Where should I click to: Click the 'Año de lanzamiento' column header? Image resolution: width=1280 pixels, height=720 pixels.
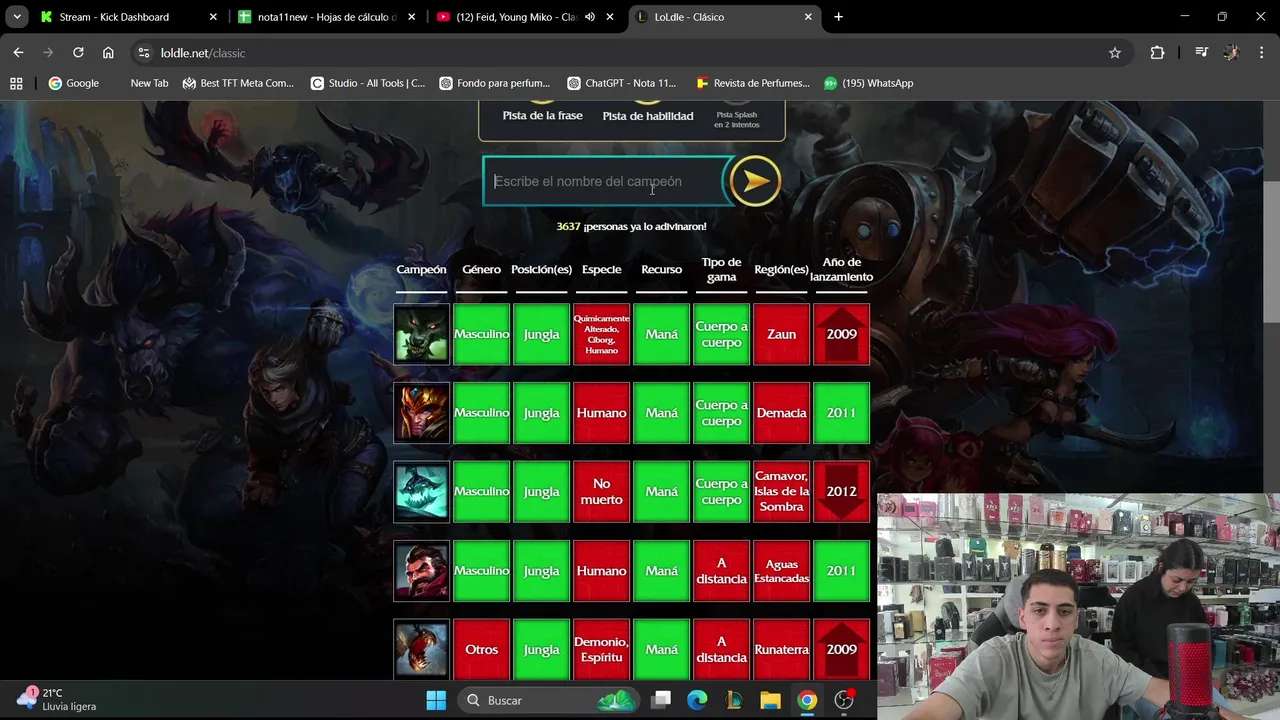tap(841, 270)
